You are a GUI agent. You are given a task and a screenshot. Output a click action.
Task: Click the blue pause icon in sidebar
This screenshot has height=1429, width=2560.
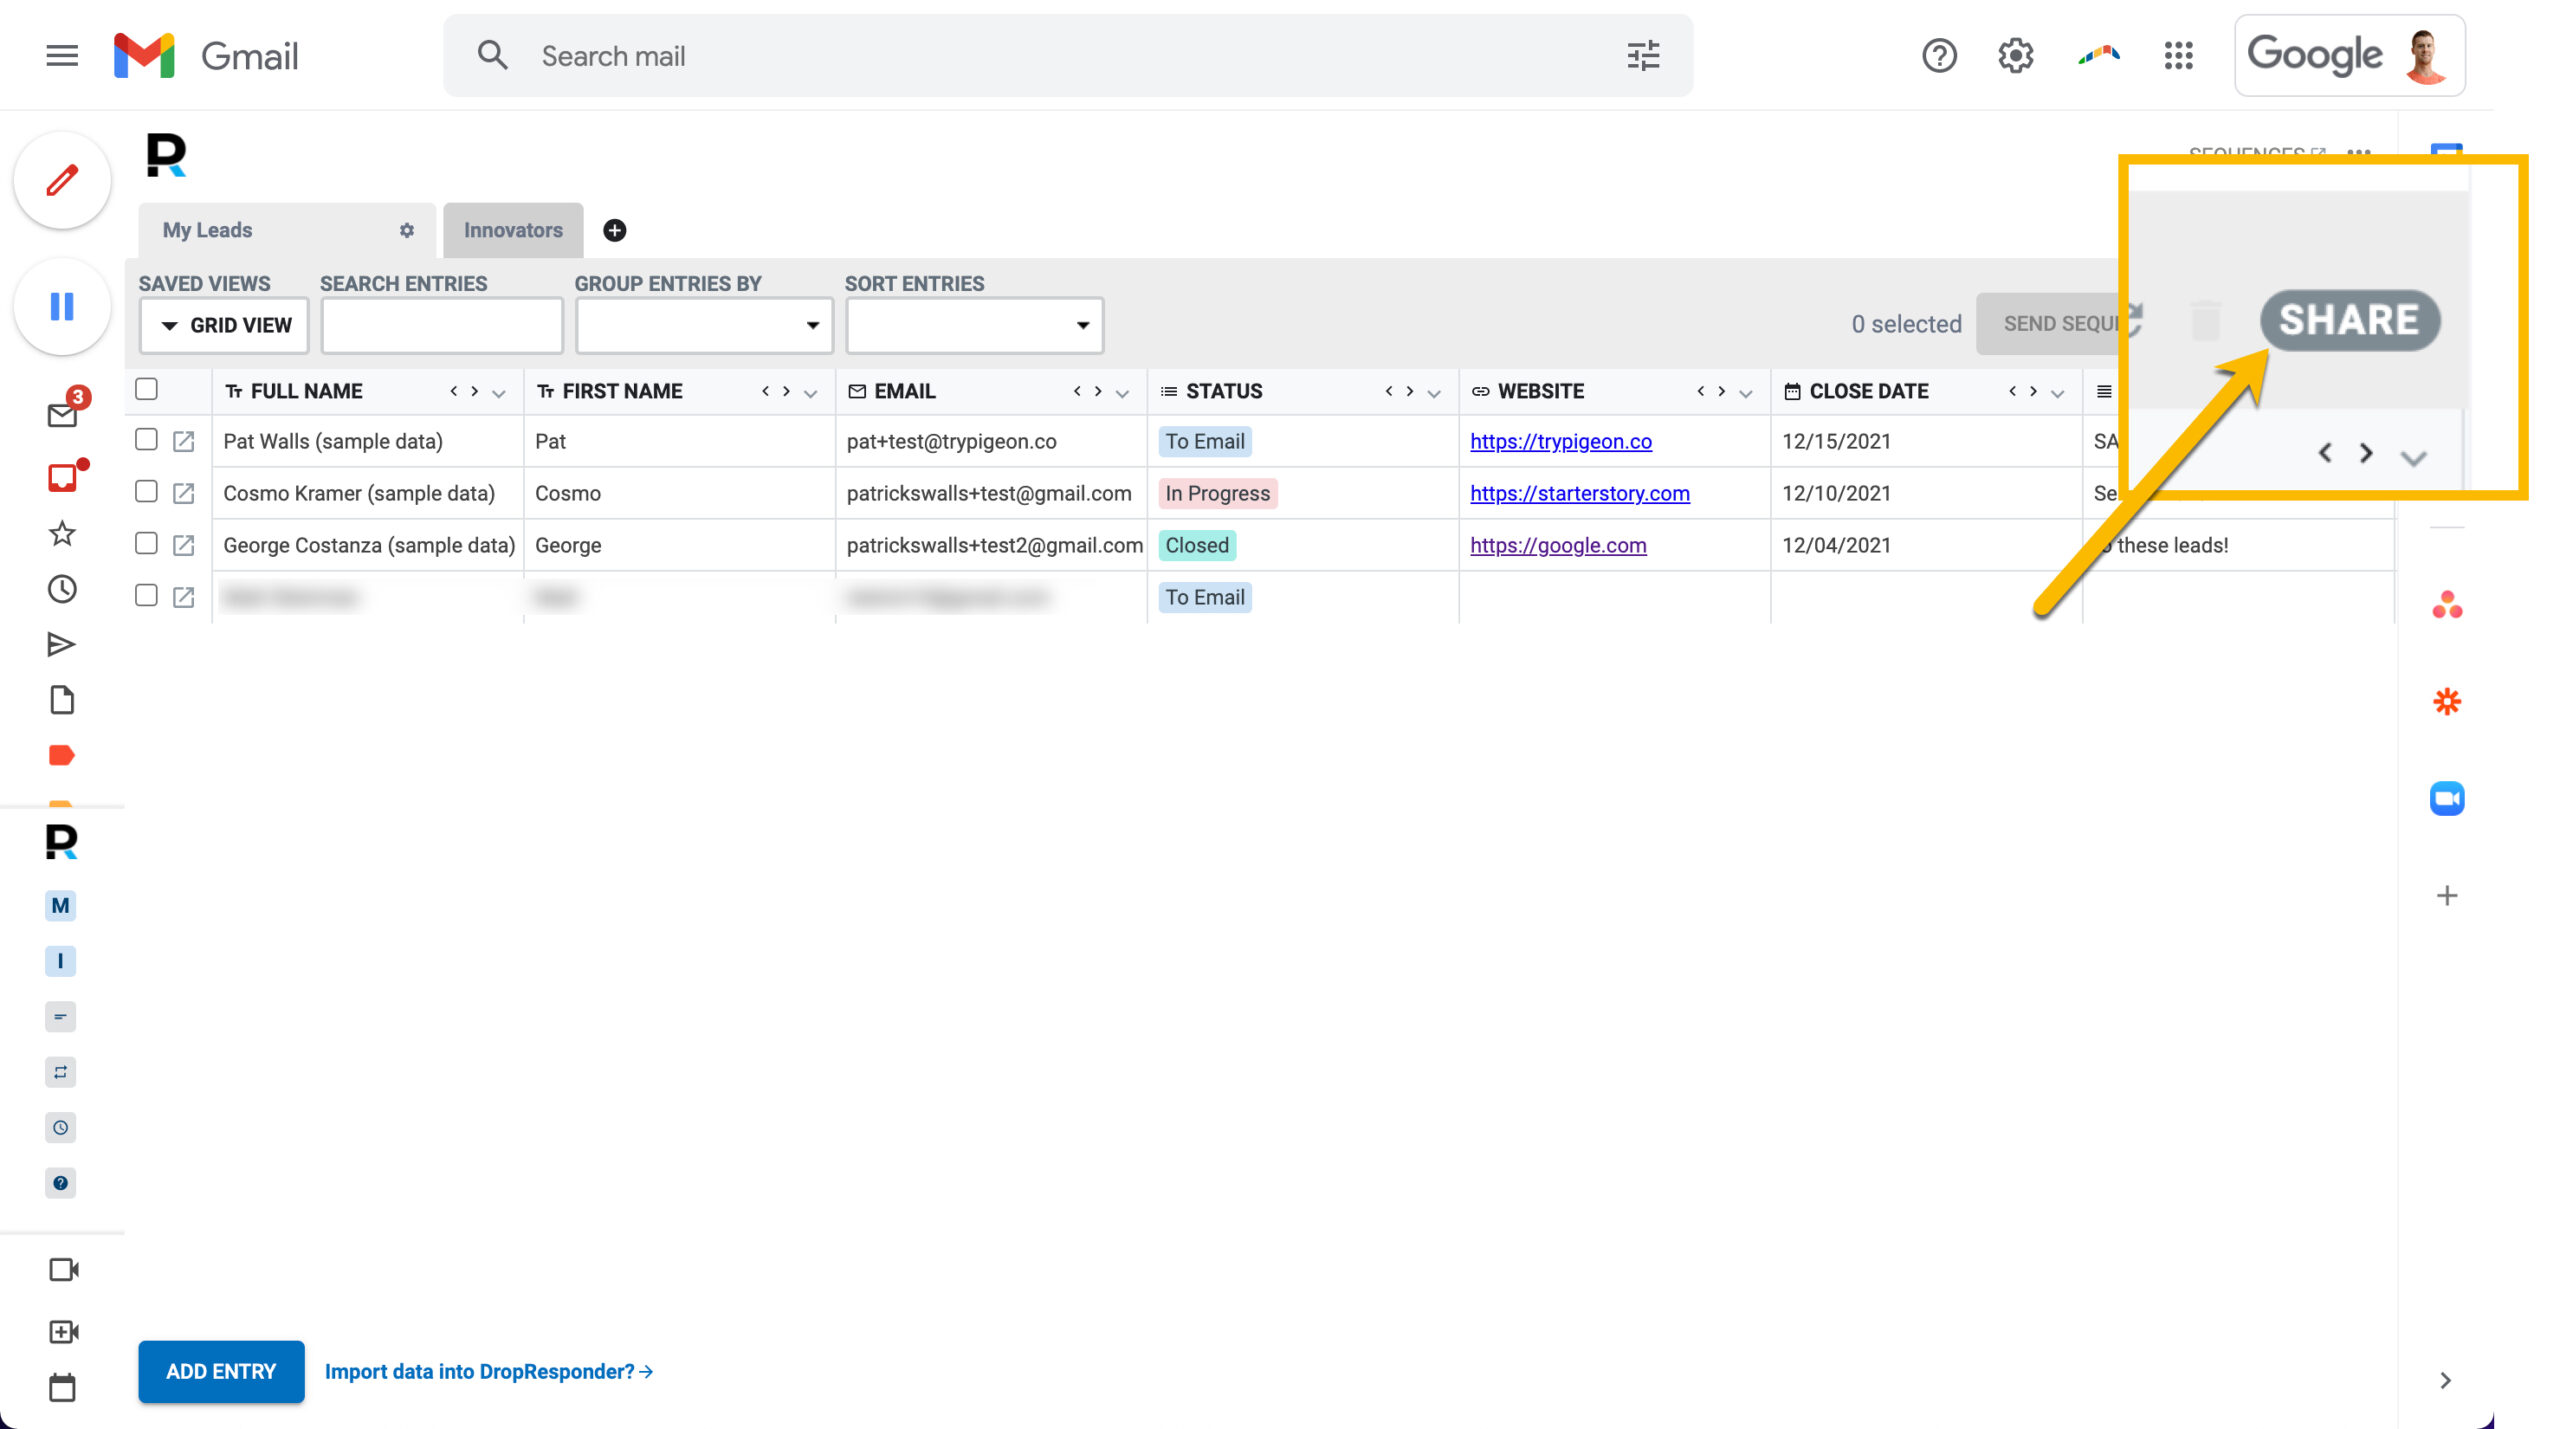coord(62,306)
